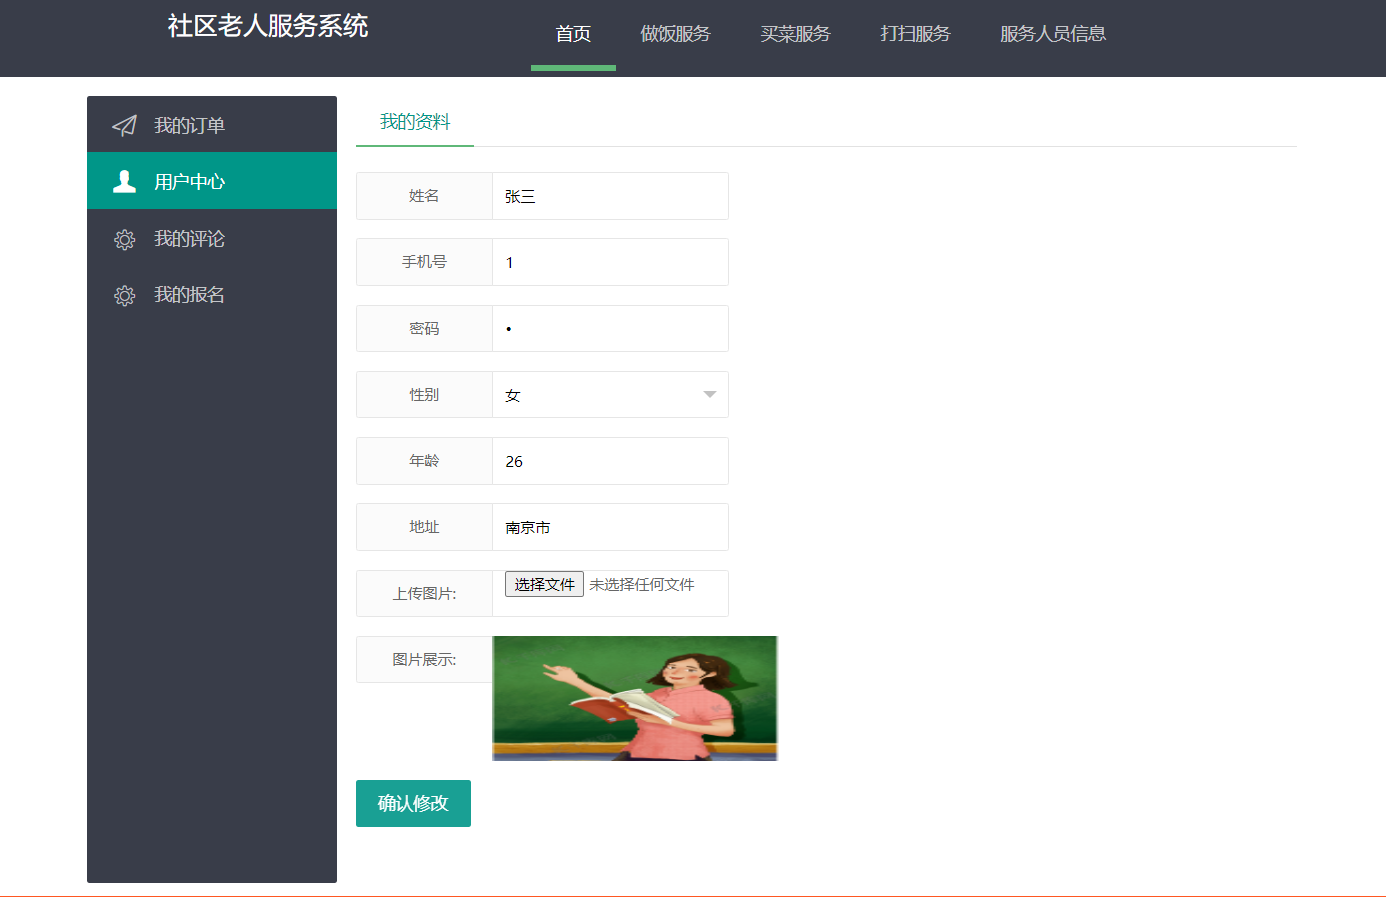Click the gear icon next to 我的报名
Viewport: 1386px width, 900px height.
coord(123,295)
